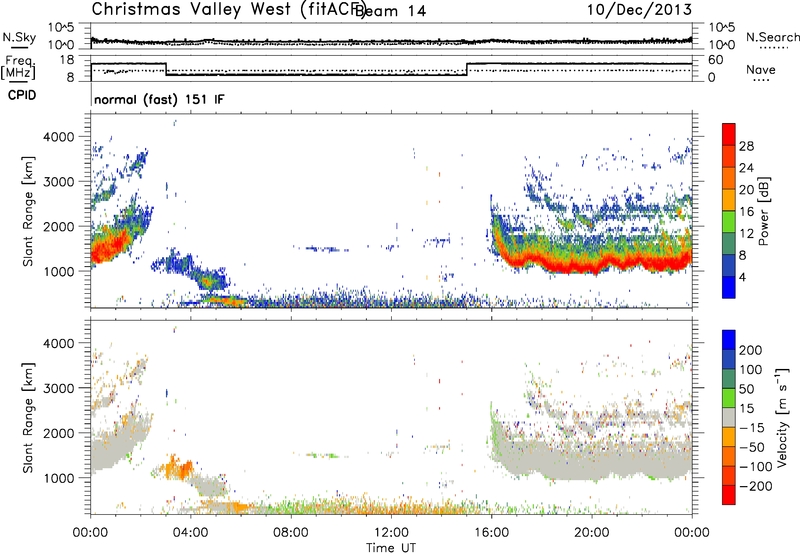The width and height of the screenshot is (800, 554).
Task: Click the 'Power [dB]' color bar title
Action: (x=763, y=211)
